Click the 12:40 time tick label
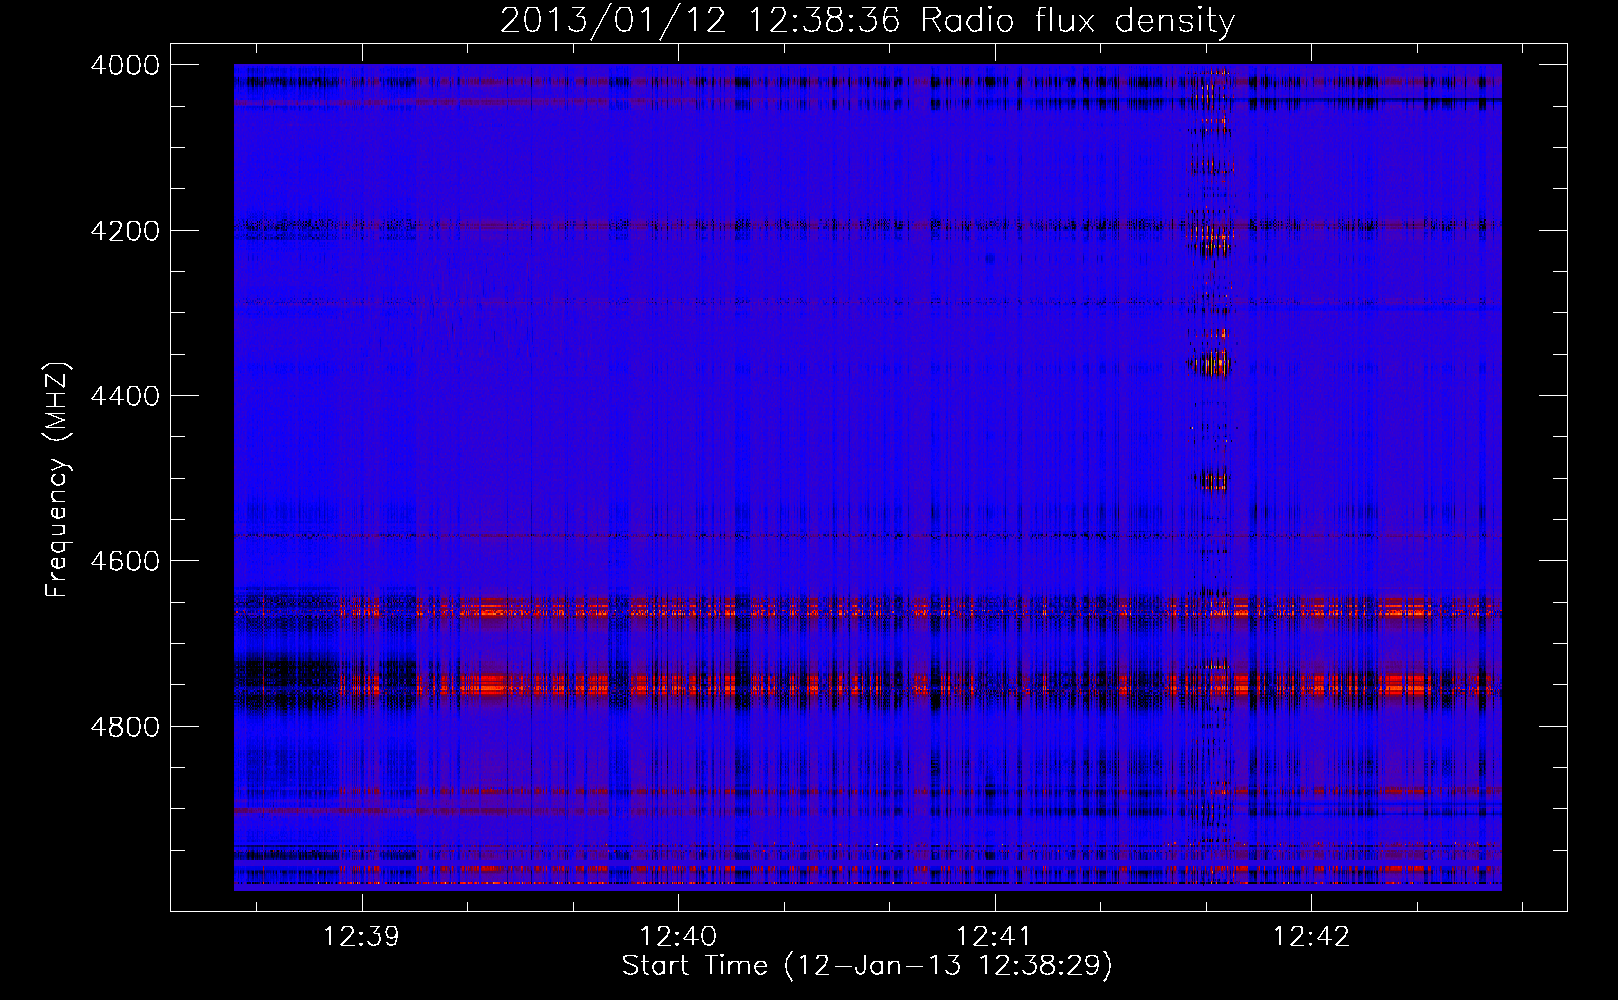Image resolution: width=1618 pixels, height=1000 pixels. [x=678, y=937]
